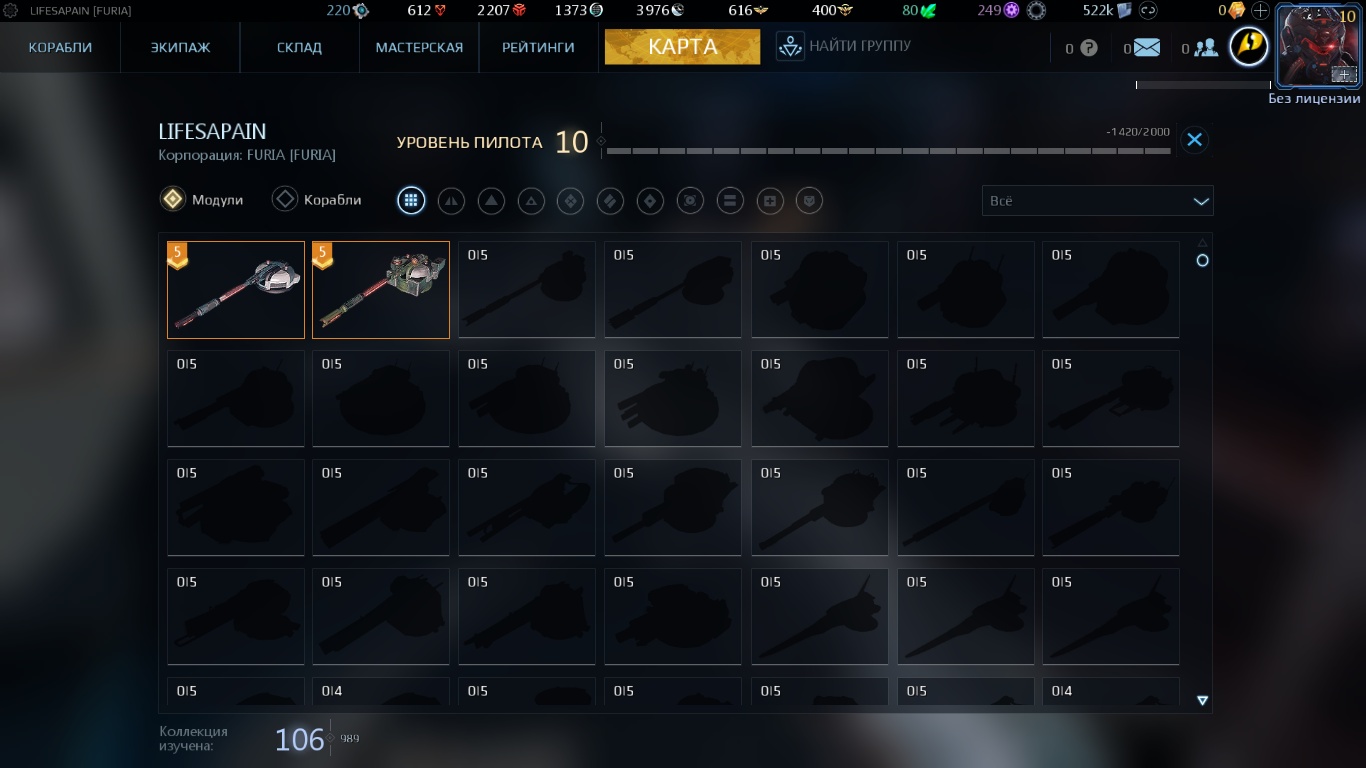Click the yellow lightning emblem icon
Image resolution: width=1366 pixels, height=768 pixels.
click(x=1249, y=46)
